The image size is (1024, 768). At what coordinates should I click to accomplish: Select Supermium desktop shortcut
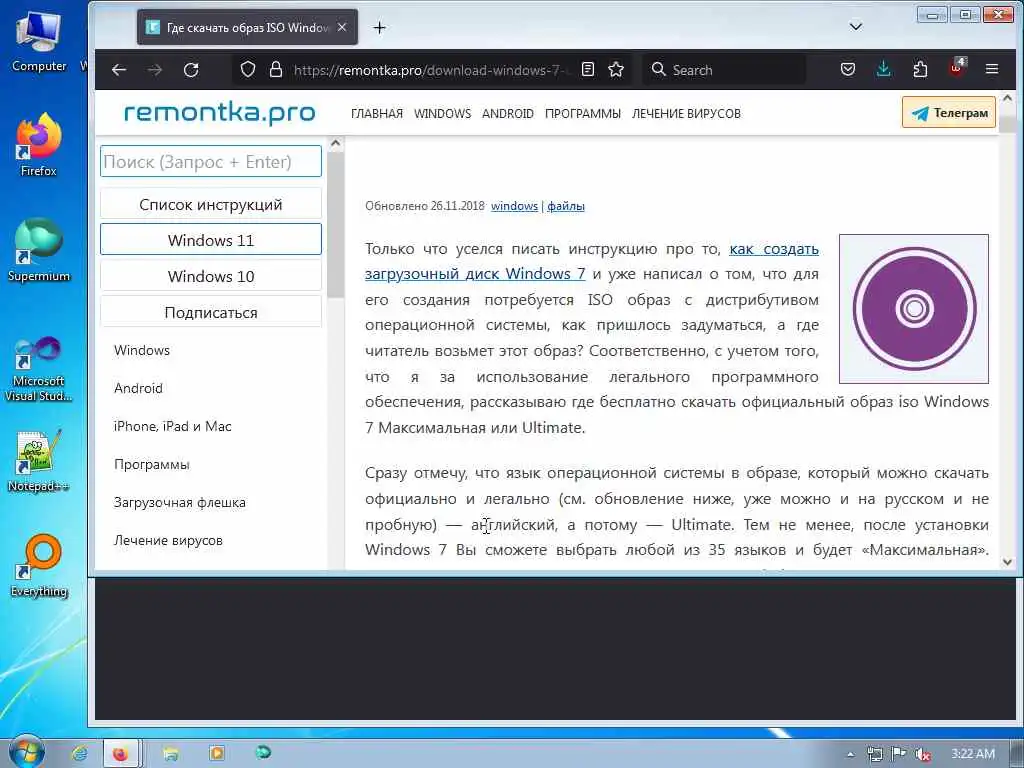39,249
